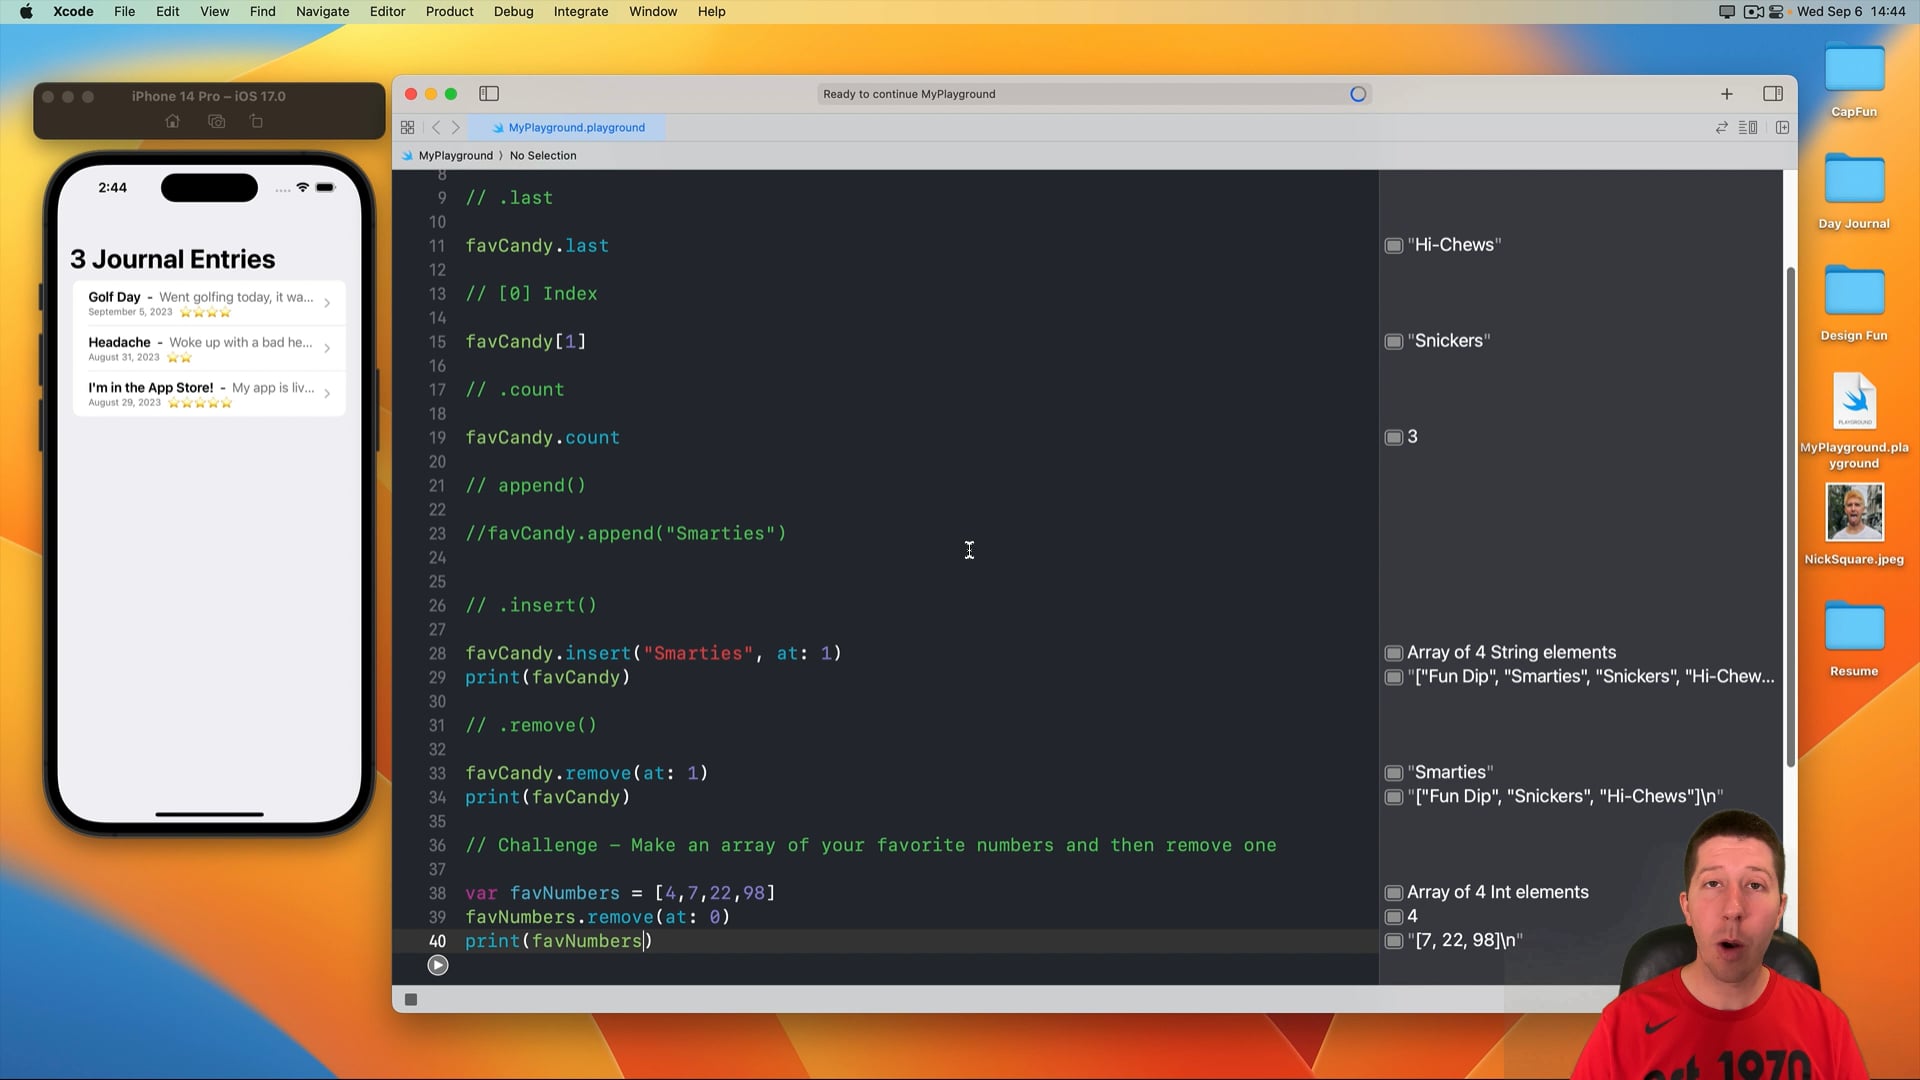Open the Debug menu
This screenshot has width=1920, height=1080.
click(513, 12)
